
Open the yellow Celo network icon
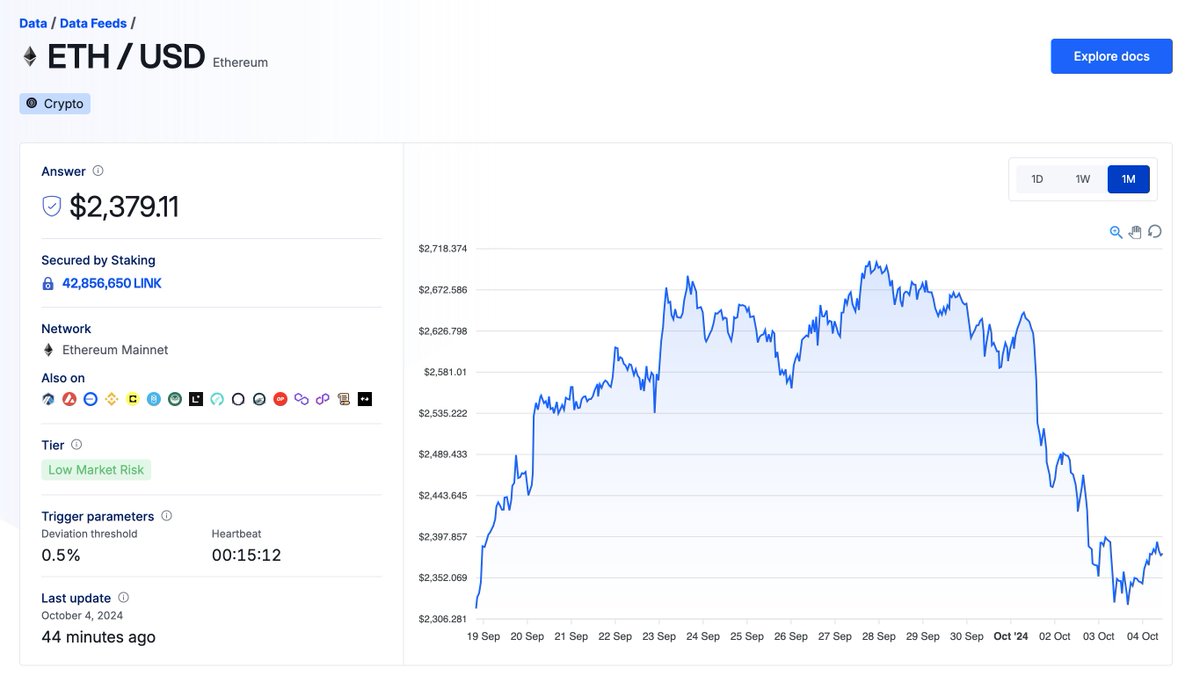(133, 399)
